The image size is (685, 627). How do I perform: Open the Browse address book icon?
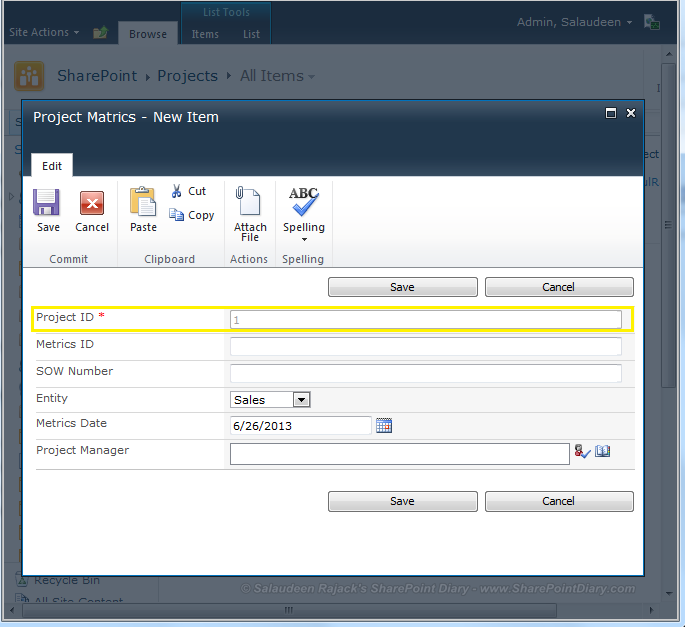[602, 450]
